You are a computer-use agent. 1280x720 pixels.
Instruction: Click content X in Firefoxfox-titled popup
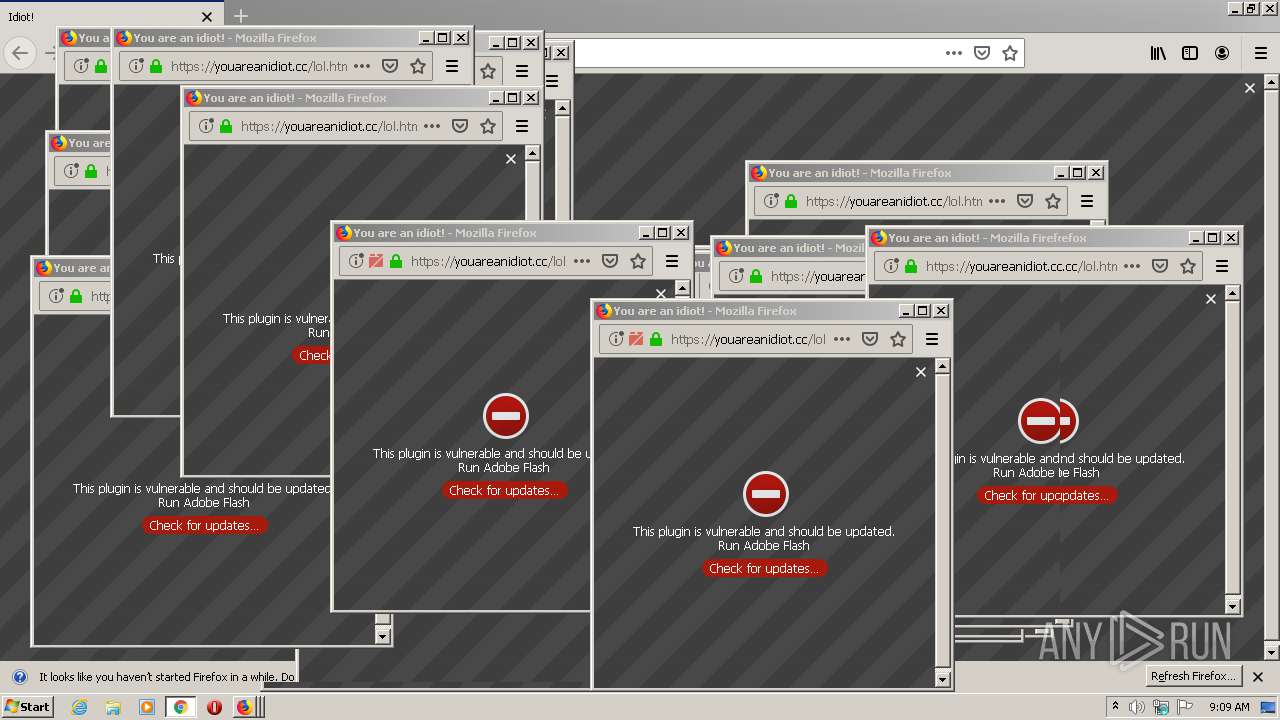[1211, 299]
